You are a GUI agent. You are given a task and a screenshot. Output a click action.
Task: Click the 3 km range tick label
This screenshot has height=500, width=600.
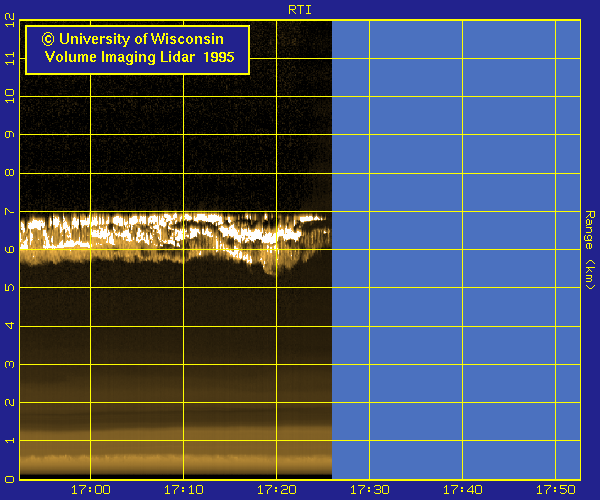click(10, 364)
